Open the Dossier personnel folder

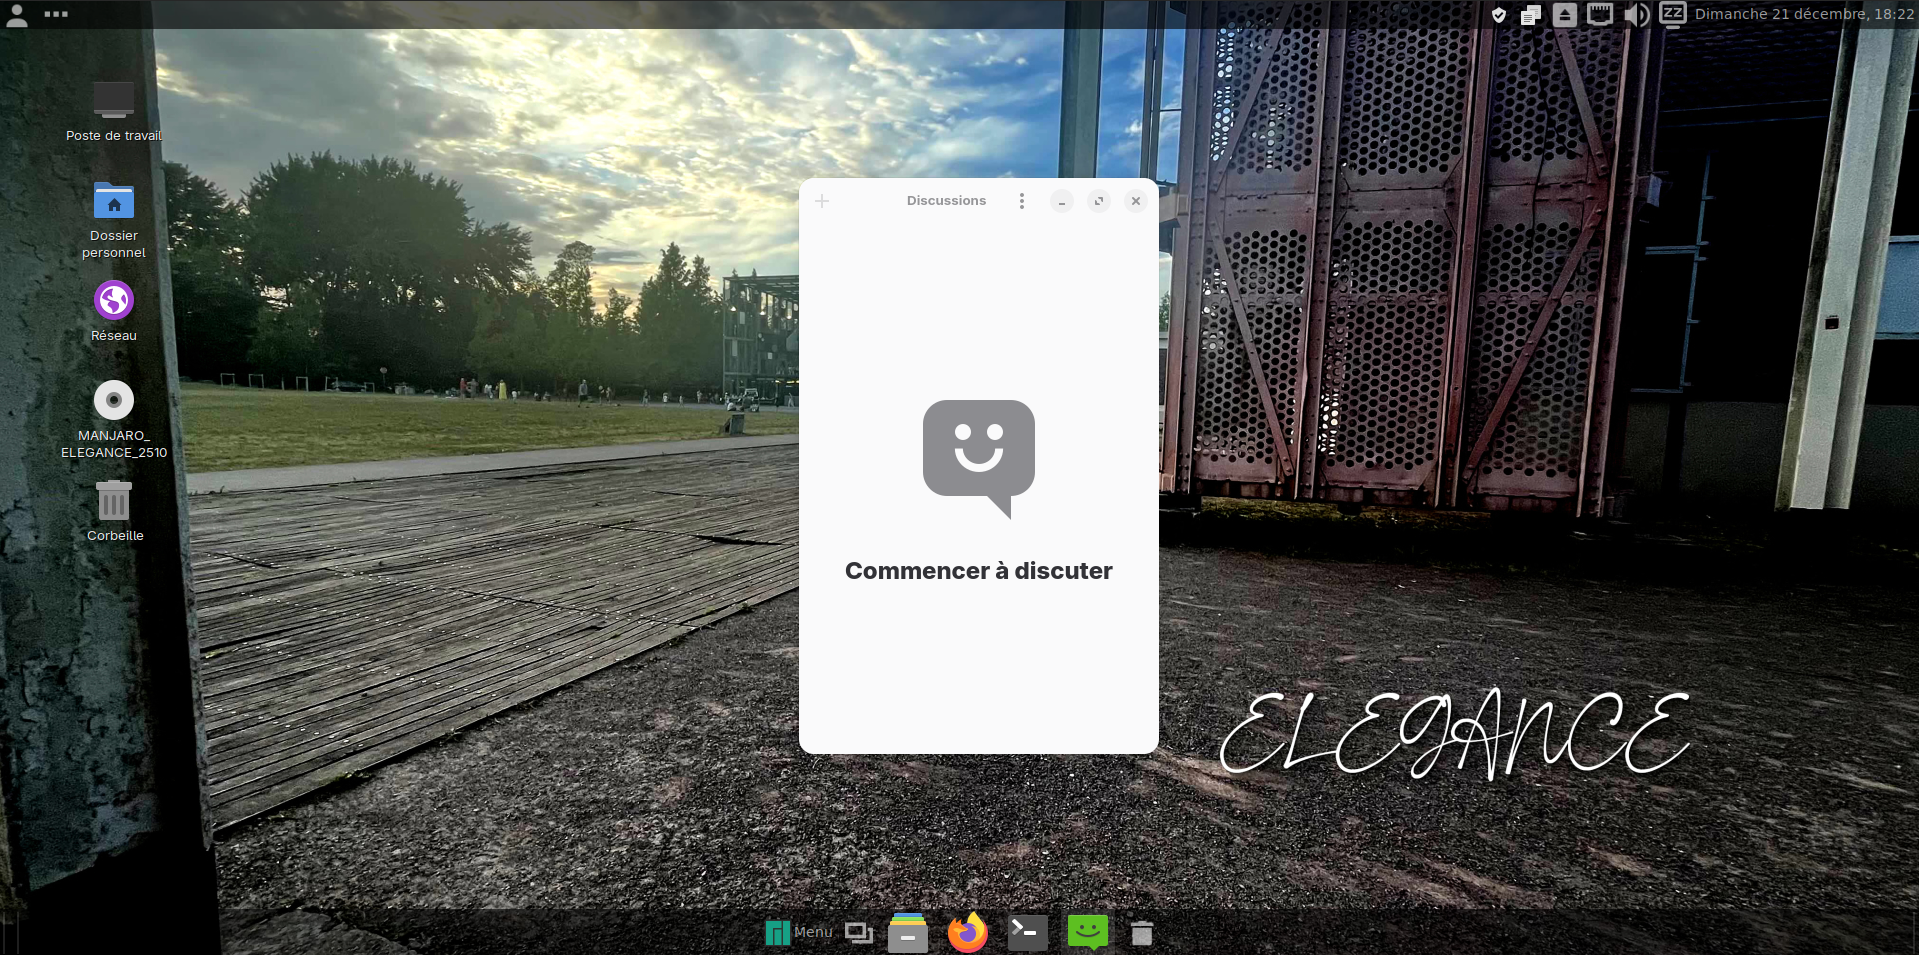click(114, 201)
